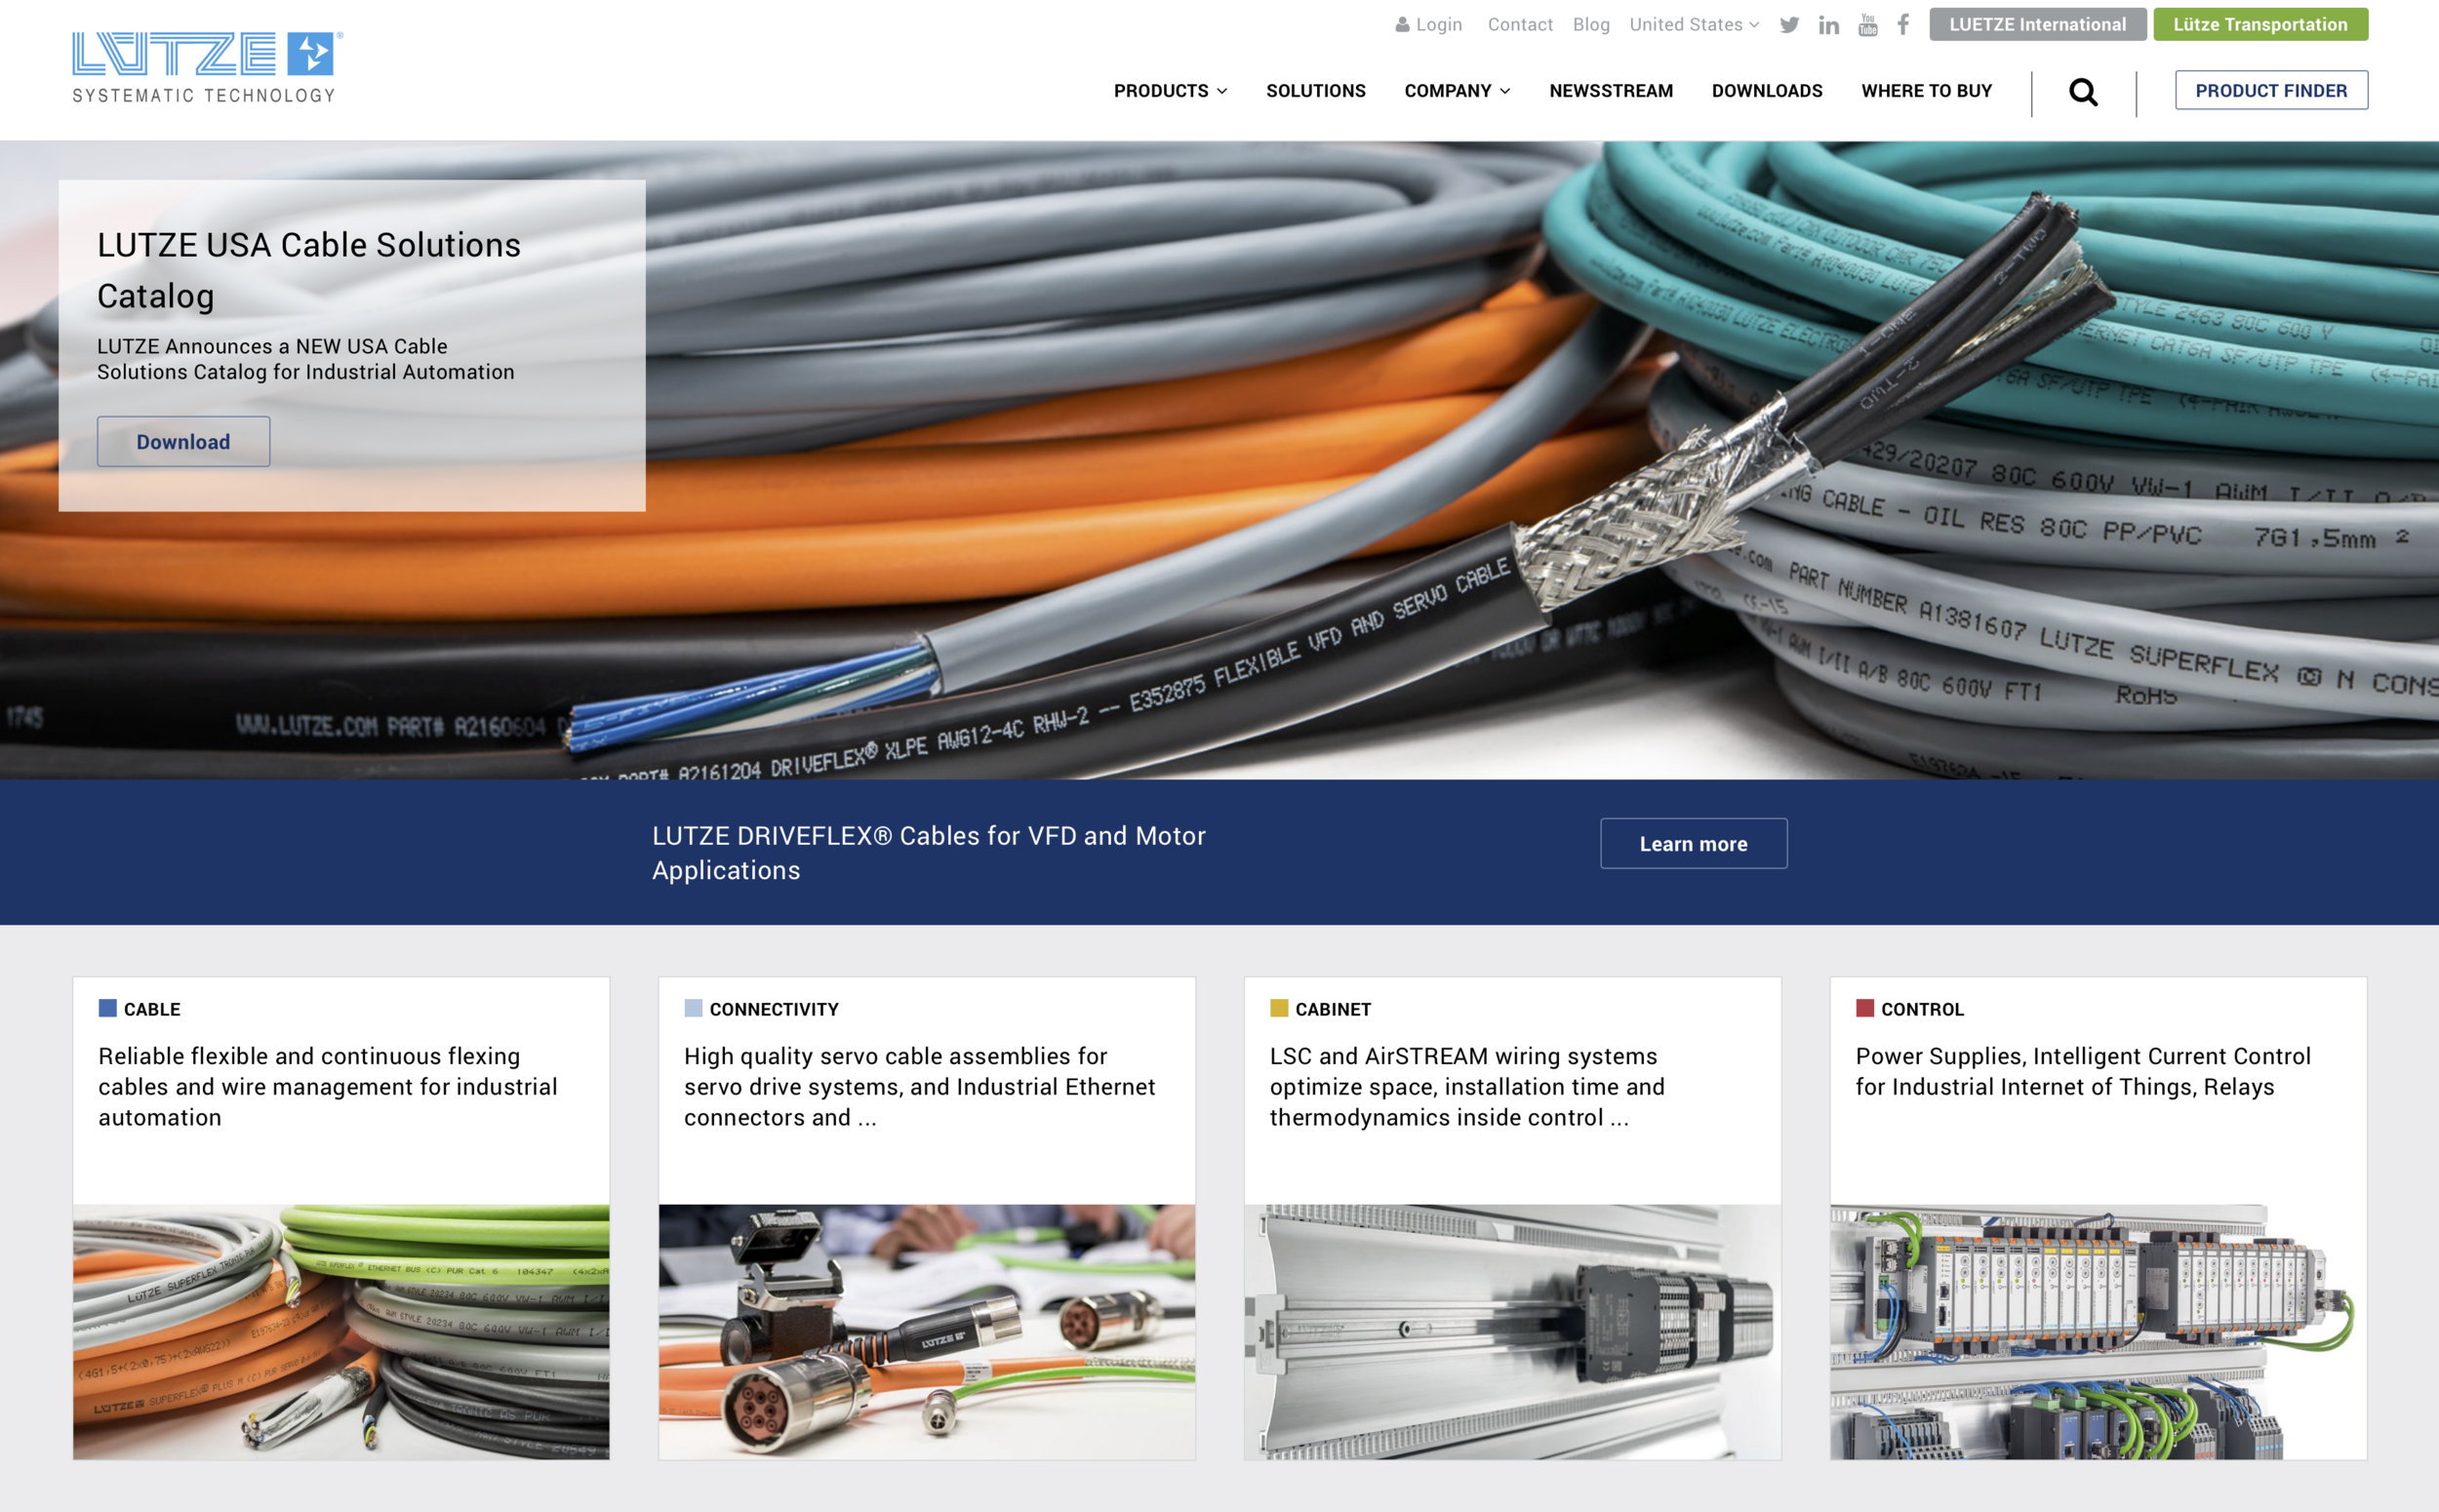The width and height of the screenshot is (2439, 1512).
Task: Click the 'High quality servo cable assemblies' description
Action: [919, 1086]
